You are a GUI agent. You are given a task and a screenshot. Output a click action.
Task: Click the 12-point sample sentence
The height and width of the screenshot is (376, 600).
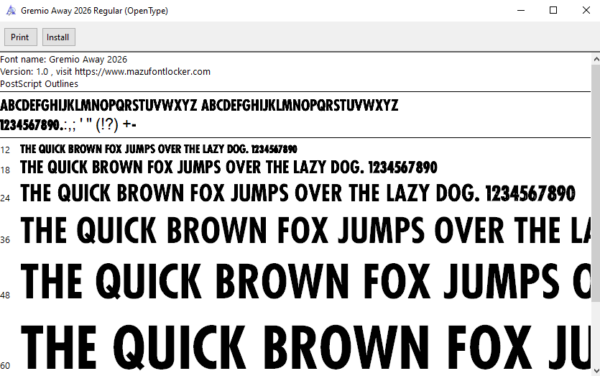[158, 149]
